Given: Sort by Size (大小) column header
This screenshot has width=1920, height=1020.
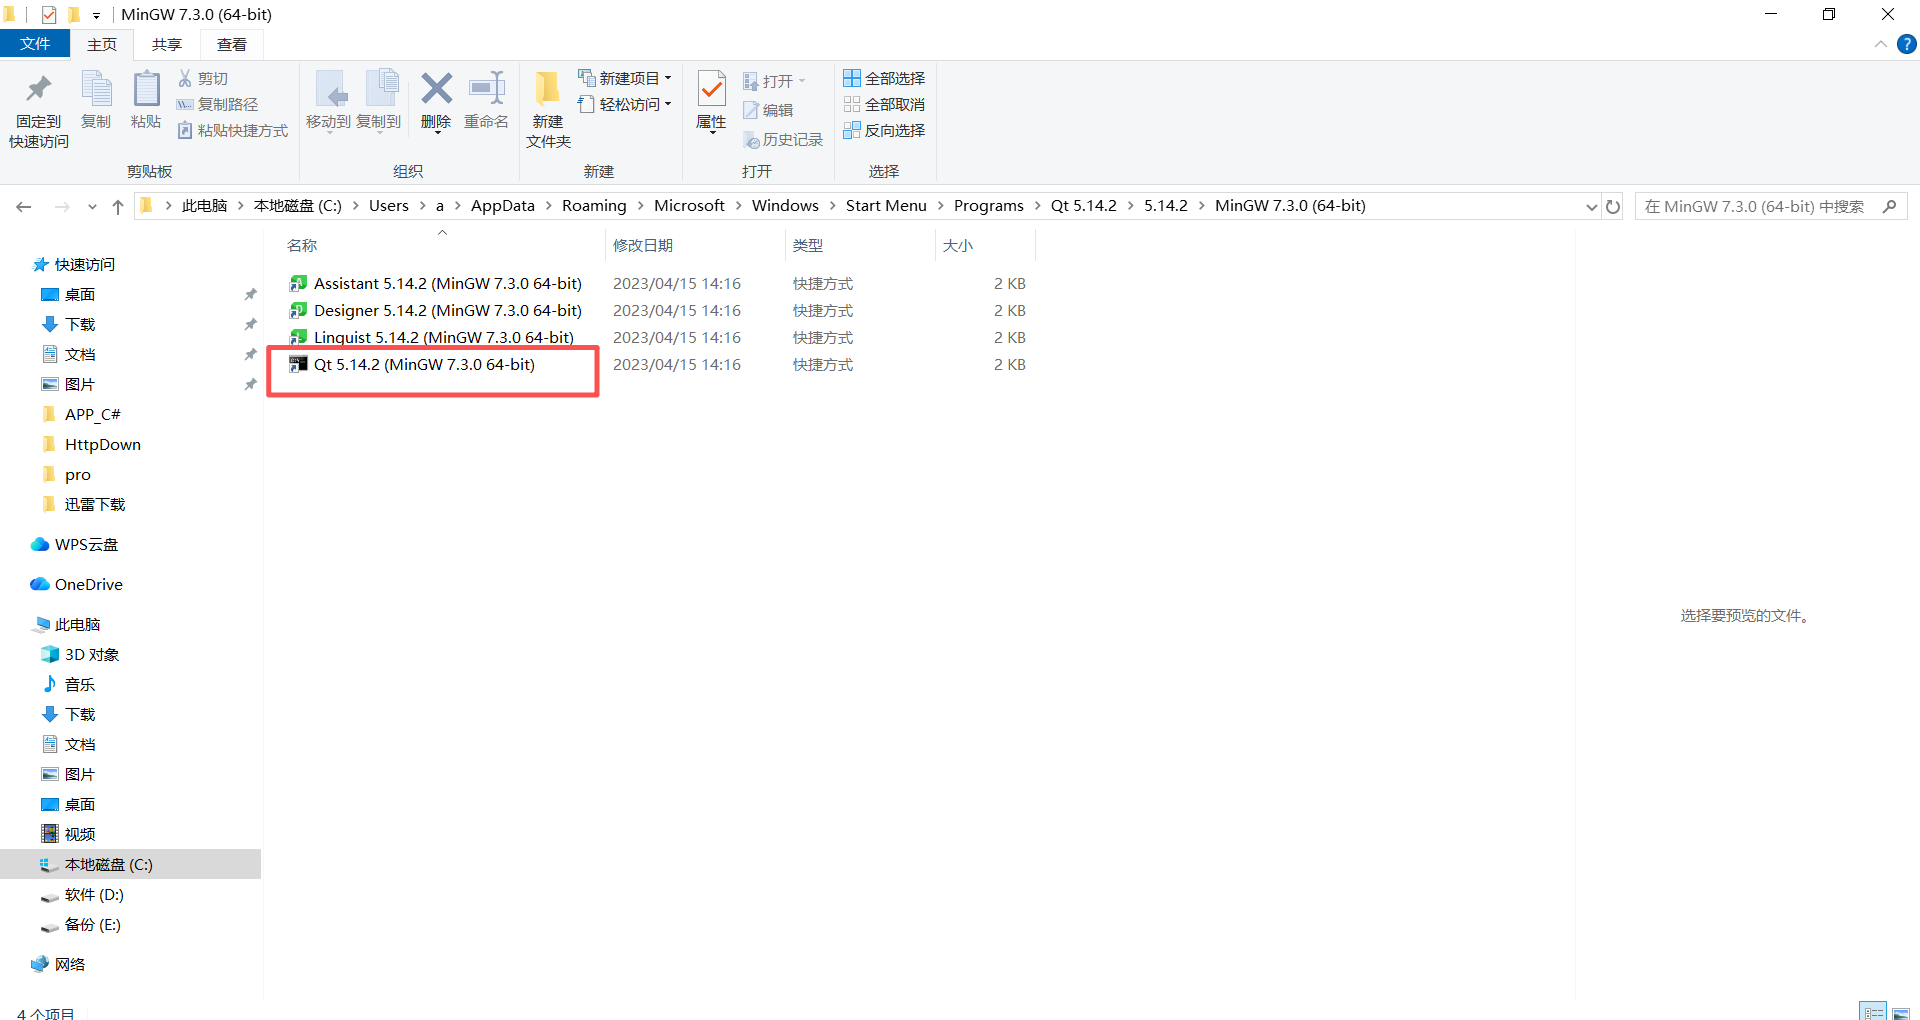Looking at the screenshot, I should (x=985, y=245).
